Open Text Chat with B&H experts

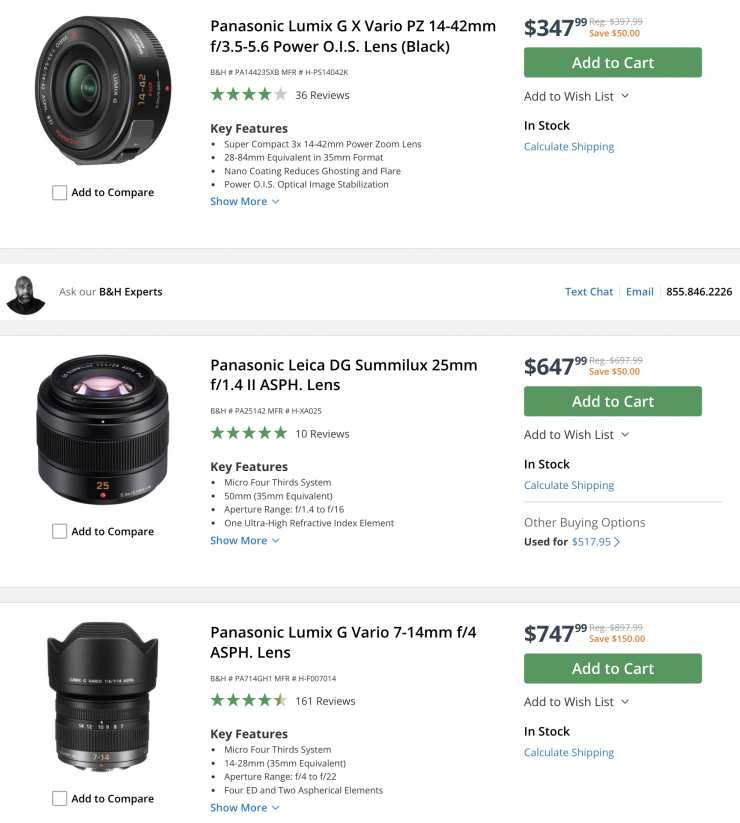pyautogui.click(x=589, y=292)
